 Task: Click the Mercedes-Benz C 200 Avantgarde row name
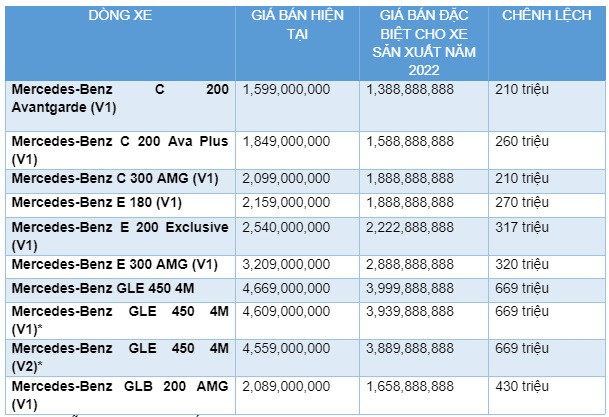[120, 97]
